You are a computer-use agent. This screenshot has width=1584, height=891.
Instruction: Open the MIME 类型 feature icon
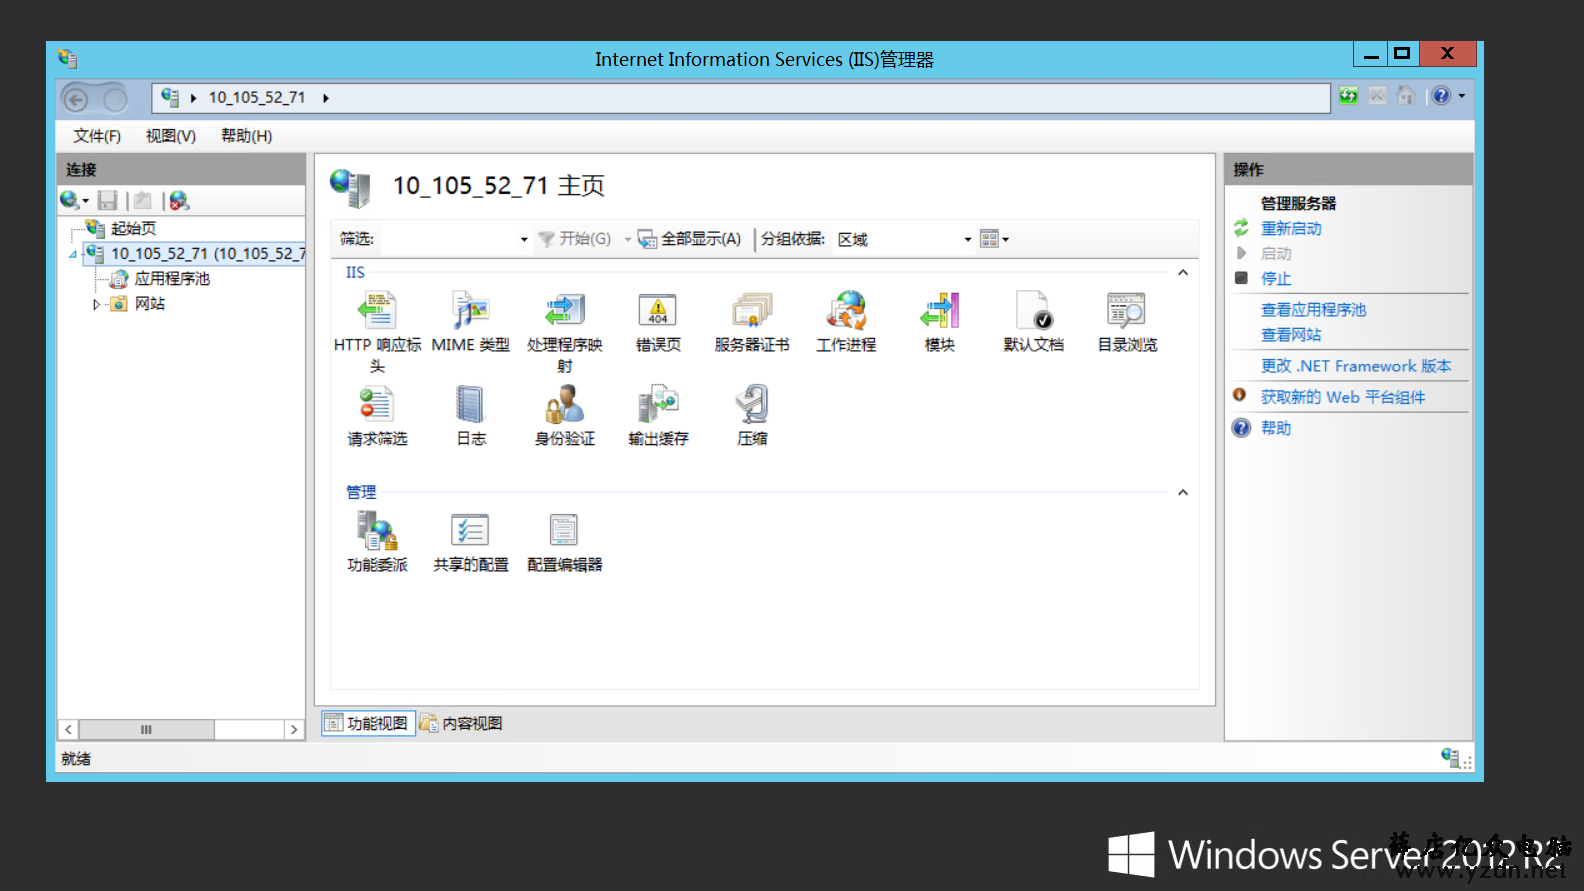coord(470,312)
